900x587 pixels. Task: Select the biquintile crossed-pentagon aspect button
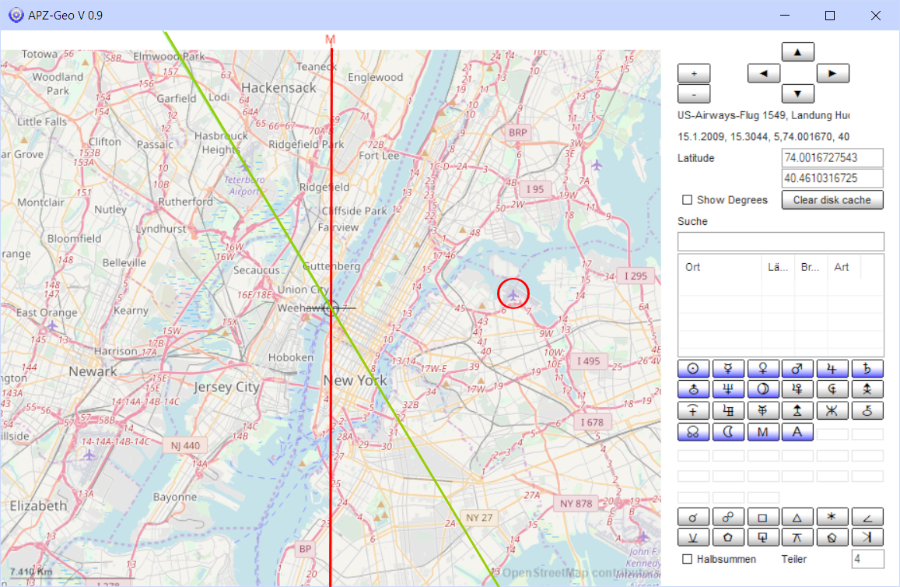833,538
